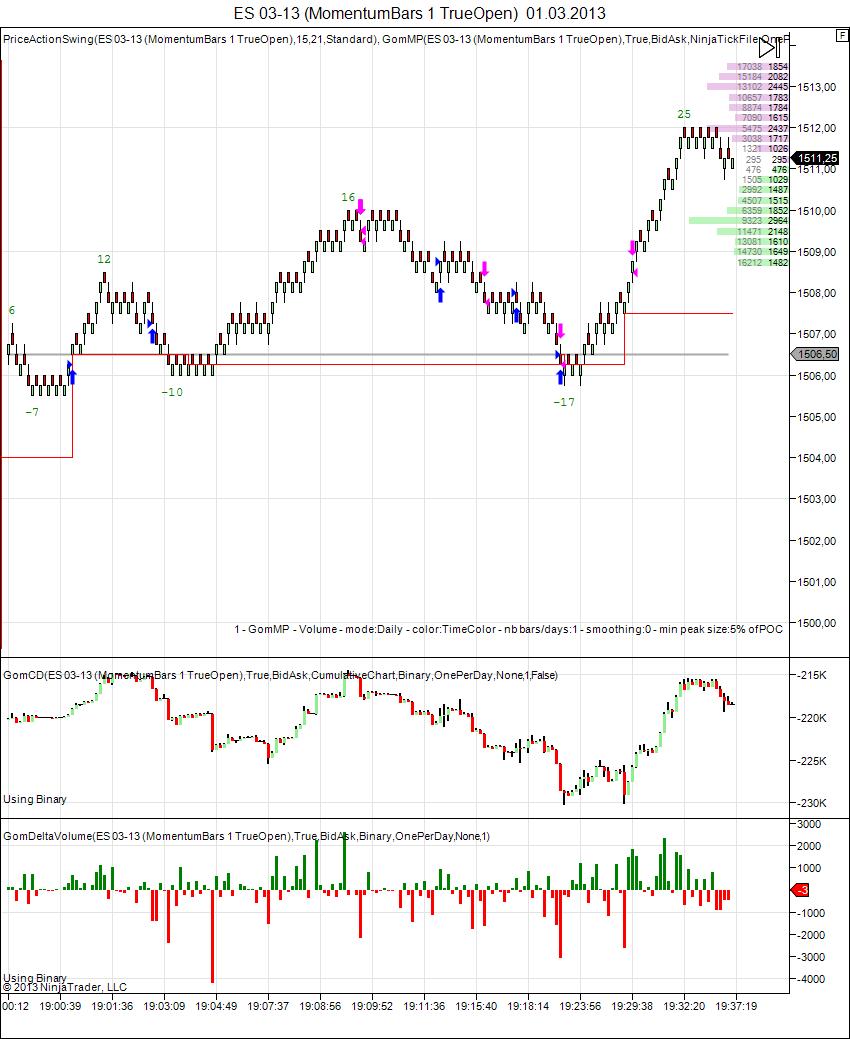The width and height of the screenshot is (850, 1039).
Task: Click the 3000 delta volume axis label
Action: point(809,824)
